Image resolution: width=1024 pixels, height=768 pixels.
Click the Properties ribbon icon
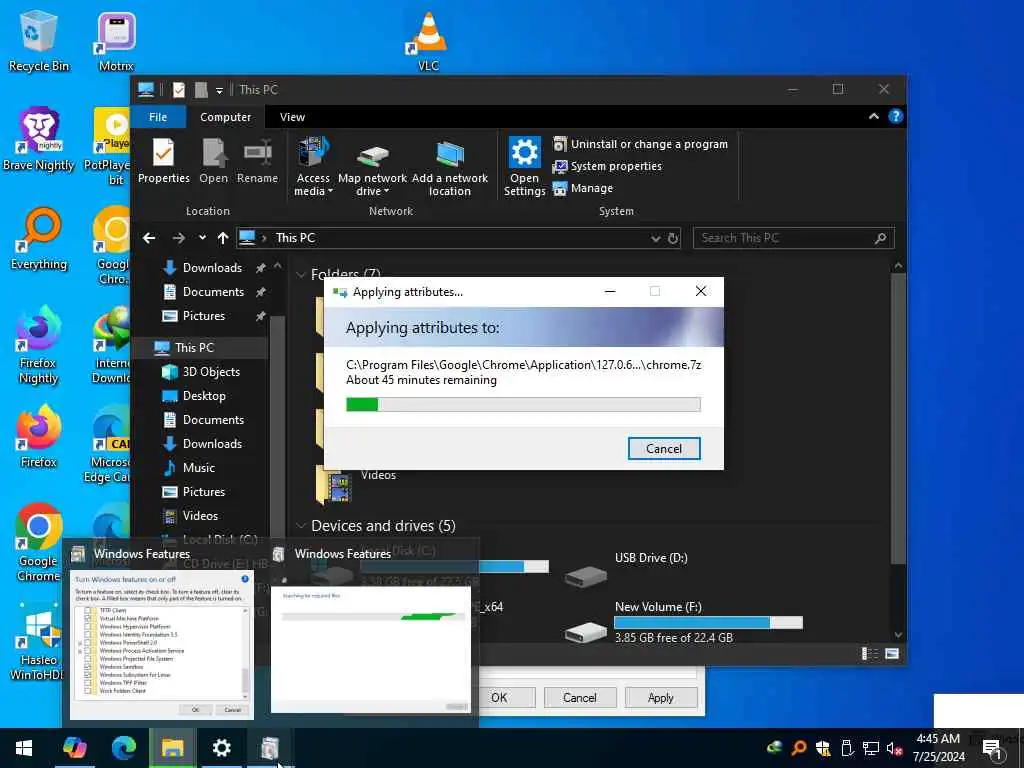[163, 161]
